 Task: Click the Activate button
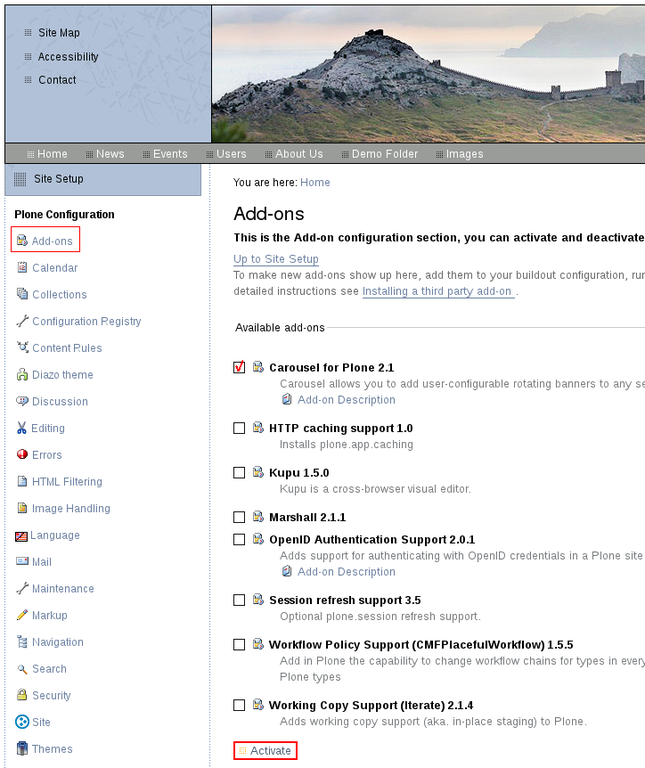tap(265, 750)
